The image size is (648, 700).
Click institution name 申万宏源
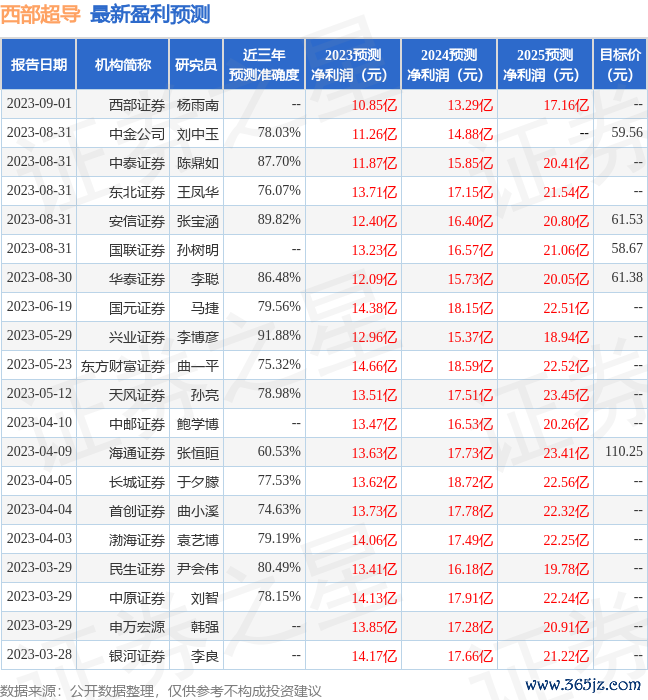pyautogui.click(x=137, y=628)
